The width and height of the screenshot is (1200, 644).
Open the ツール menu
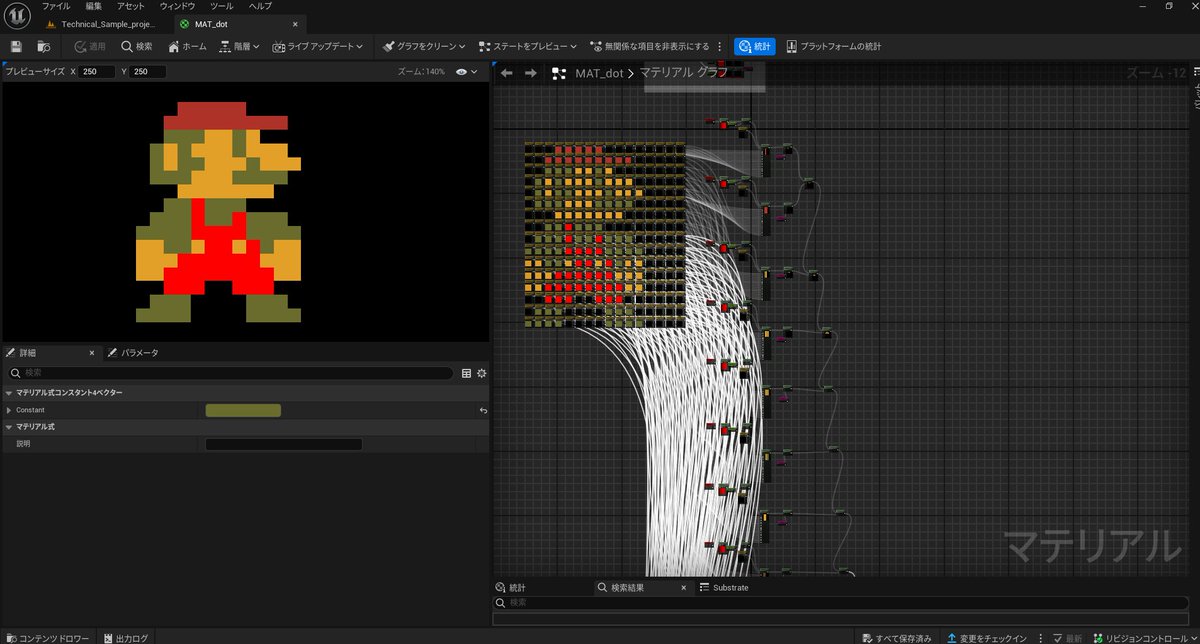pyautogui.click(x=222, y=6)
